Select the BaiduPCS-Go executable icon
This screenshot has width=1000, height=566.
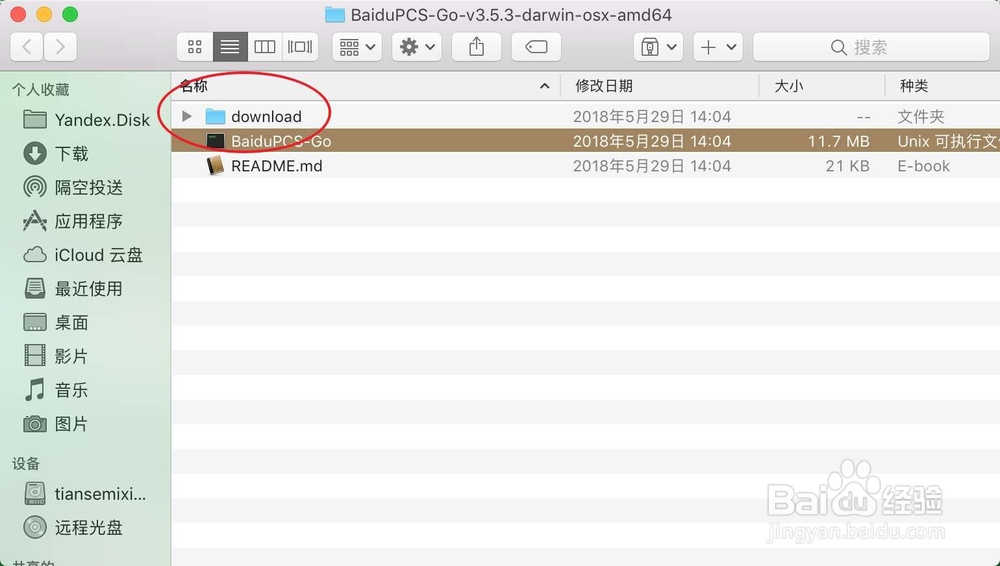[216, 141]
